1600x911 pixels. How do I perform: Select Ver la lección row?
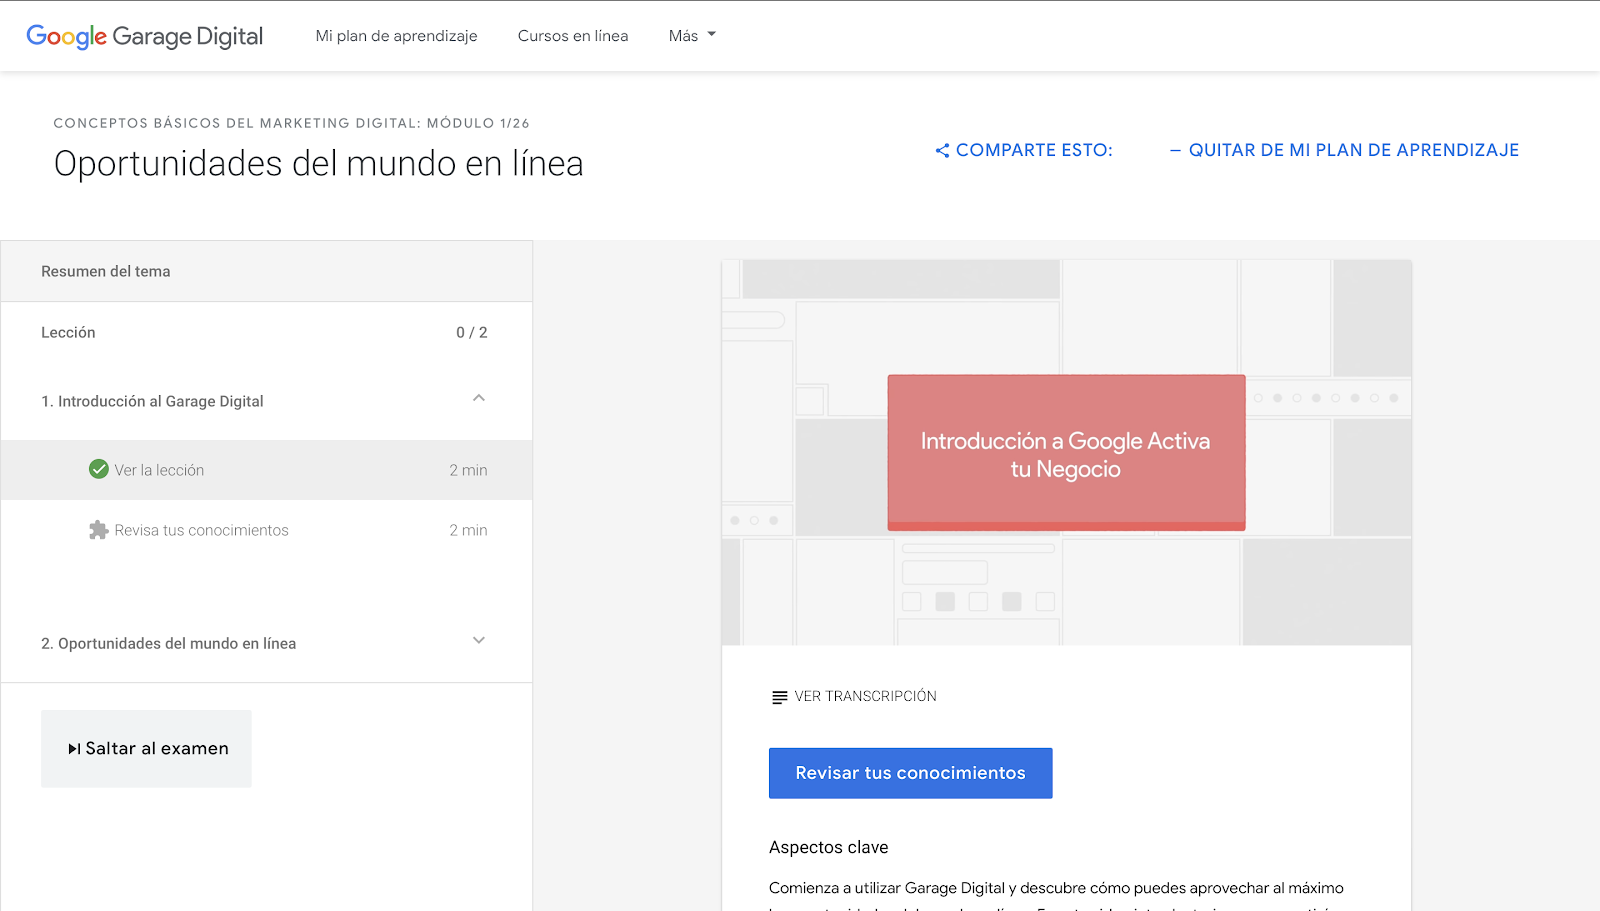coord(266,470)
